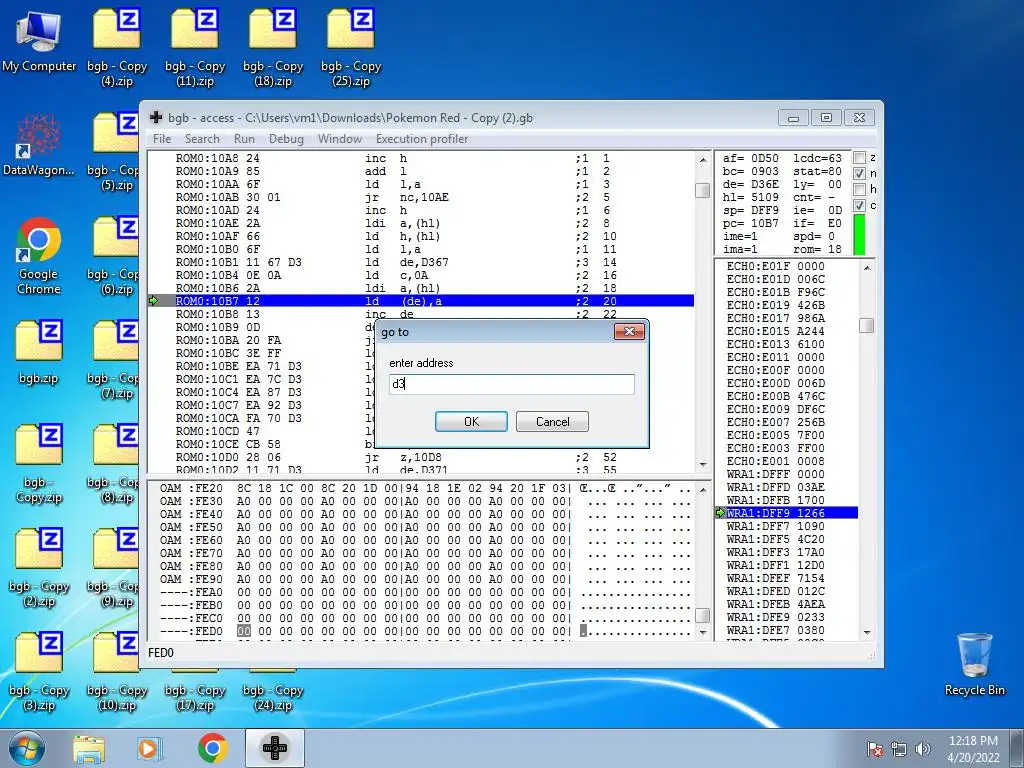Select disassembly line ROM0:10A8 inc h

point(421,158)
